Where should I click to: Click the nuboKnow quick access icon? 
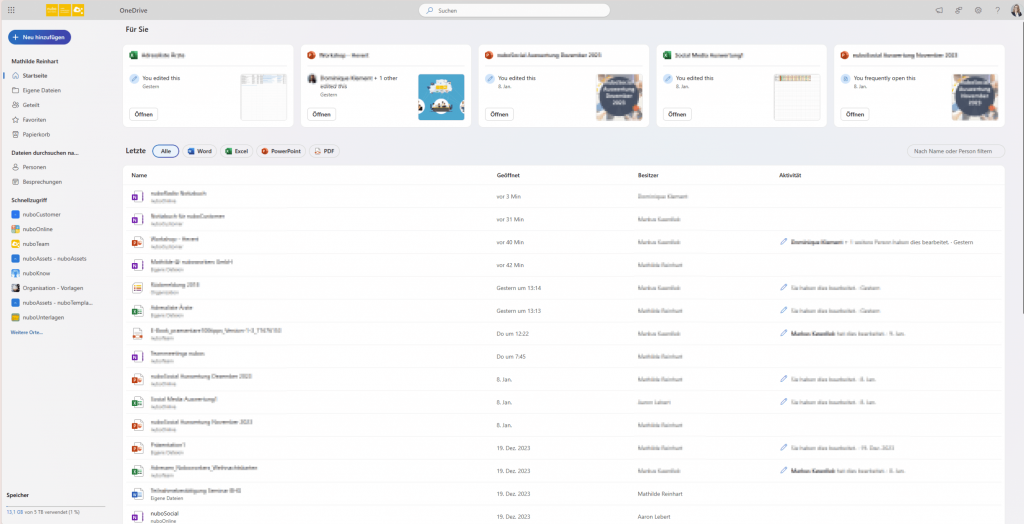pos(16,273)
